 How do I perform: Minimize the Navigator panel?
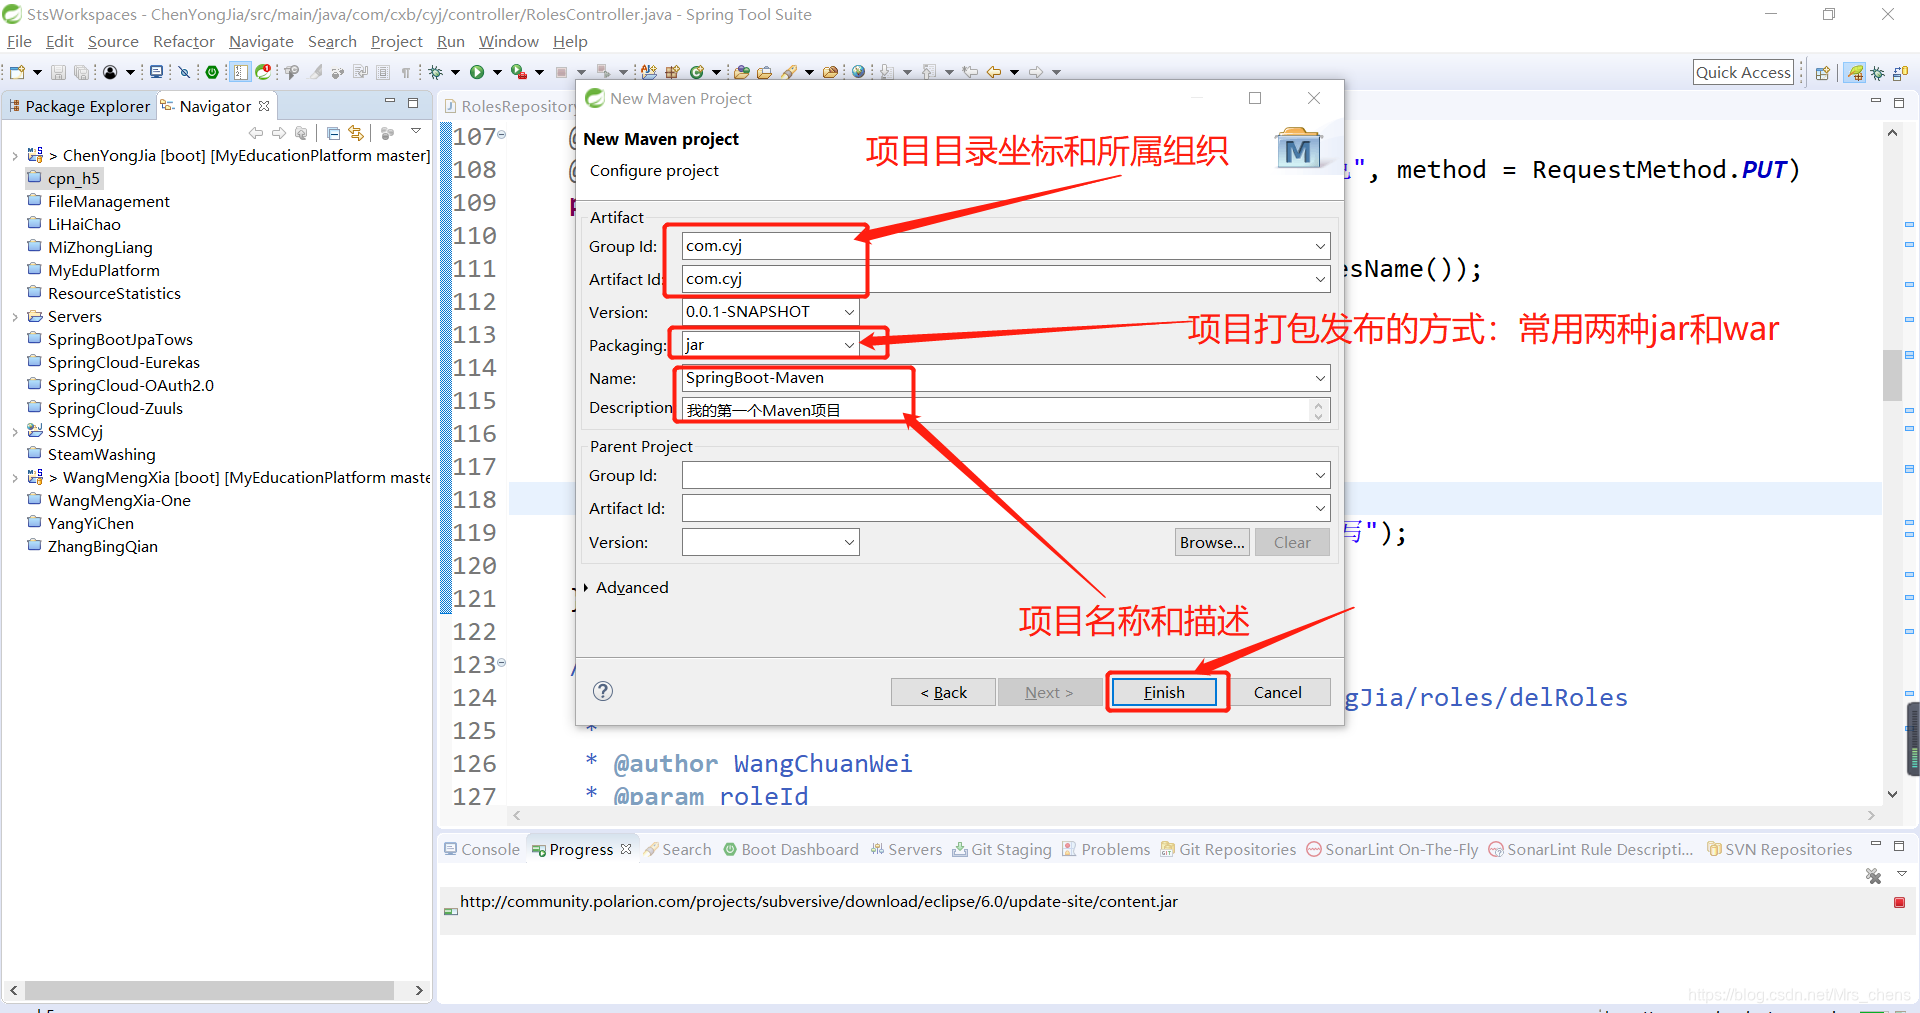pyautogui.click(x=390, y=102)
